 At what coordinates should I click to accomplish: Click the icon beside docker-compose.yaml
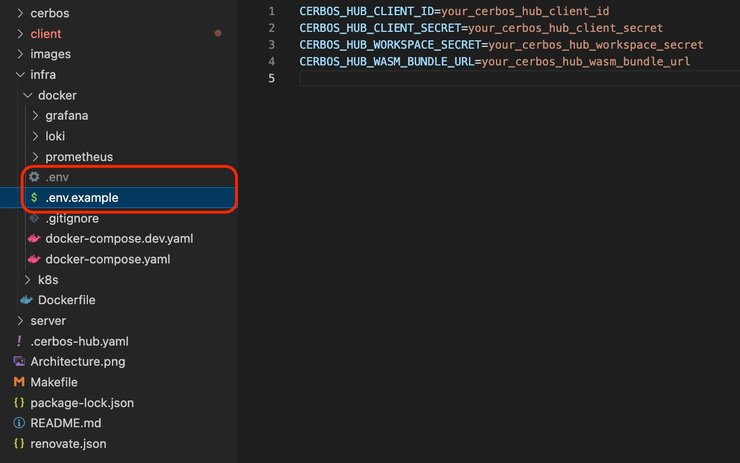34,259
